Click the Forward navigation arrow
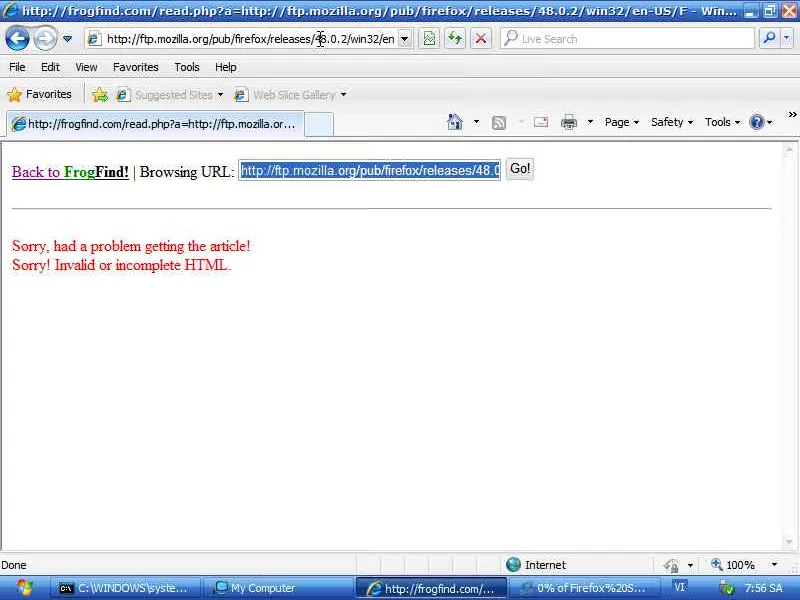This screenshot has width=800, height=600. pyautogui.click(x=45, y=39)
